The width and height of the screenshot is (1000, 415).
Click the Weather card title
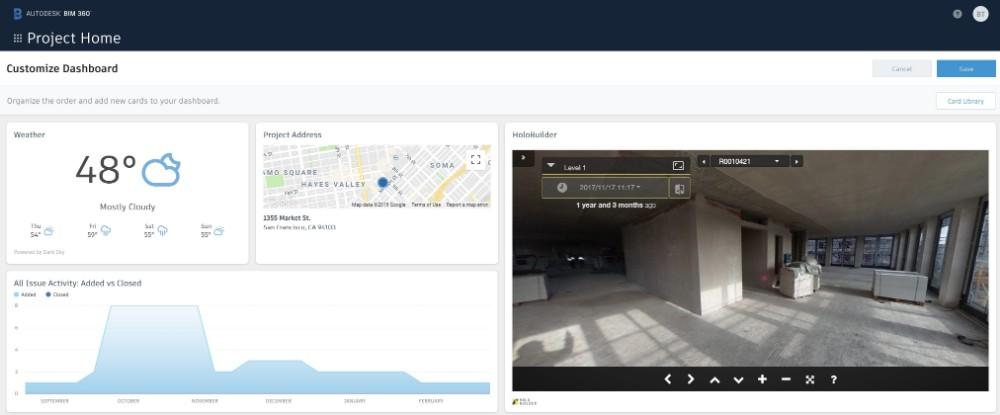pyautogui.click(x=29, y=135)
